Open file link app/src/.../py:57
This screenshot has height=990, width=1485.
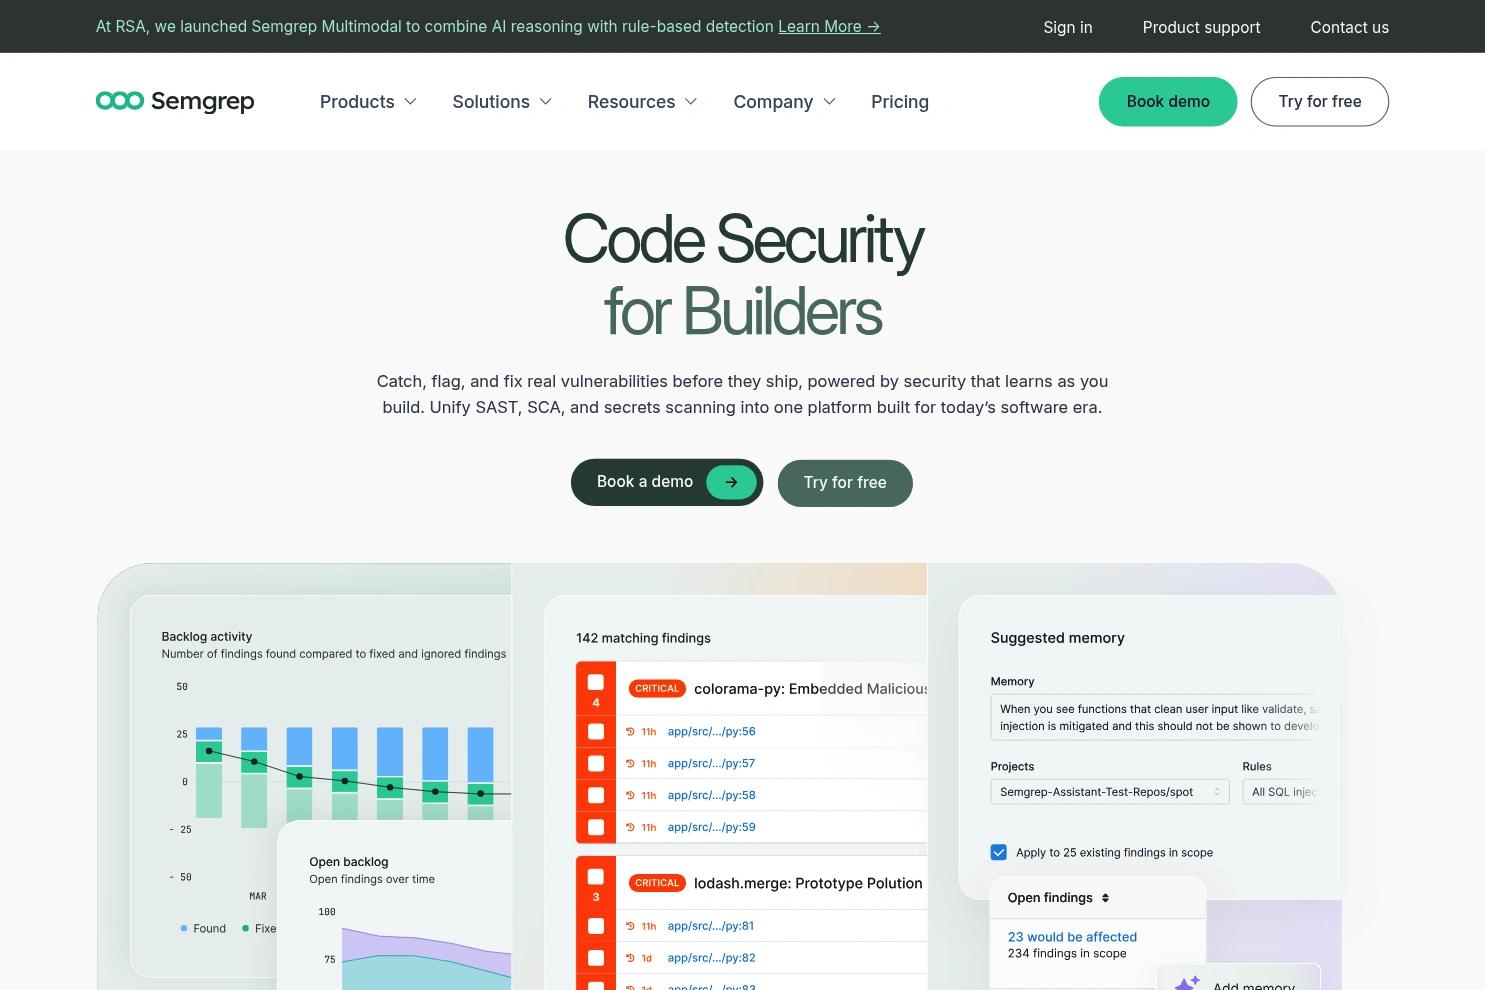[x=711, y=764]
